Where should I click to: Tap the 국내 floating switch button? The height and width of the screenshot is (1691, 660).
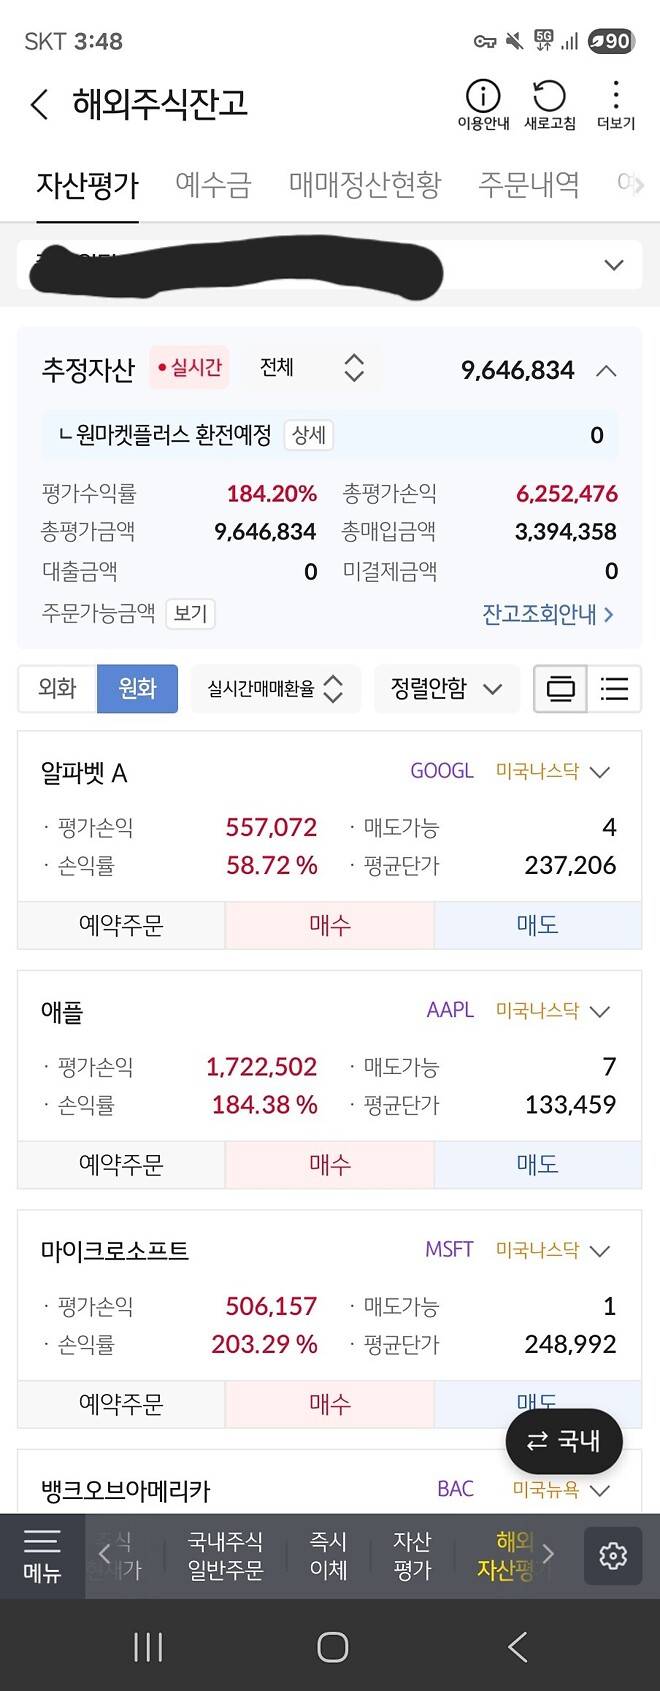click(564, 1441)
